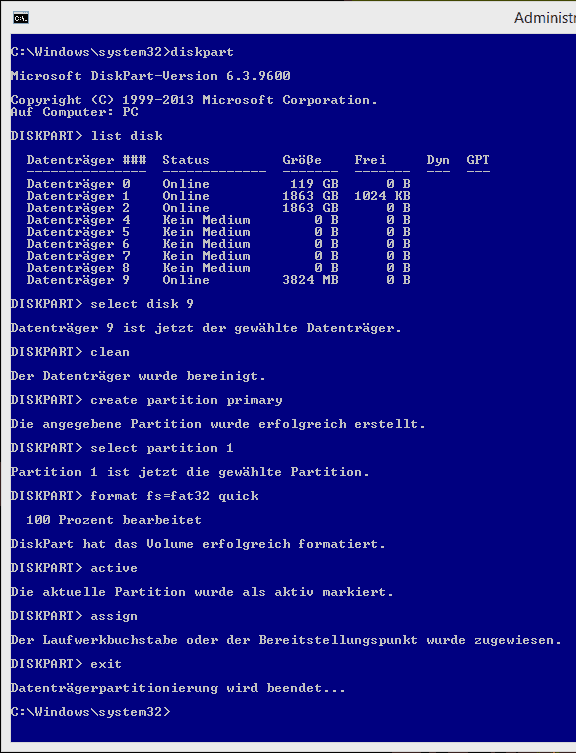This screenshot has height=753, width=576.
Task: Click the 'format fs=fat32 quick' command line
Action: tap(135, 496)
